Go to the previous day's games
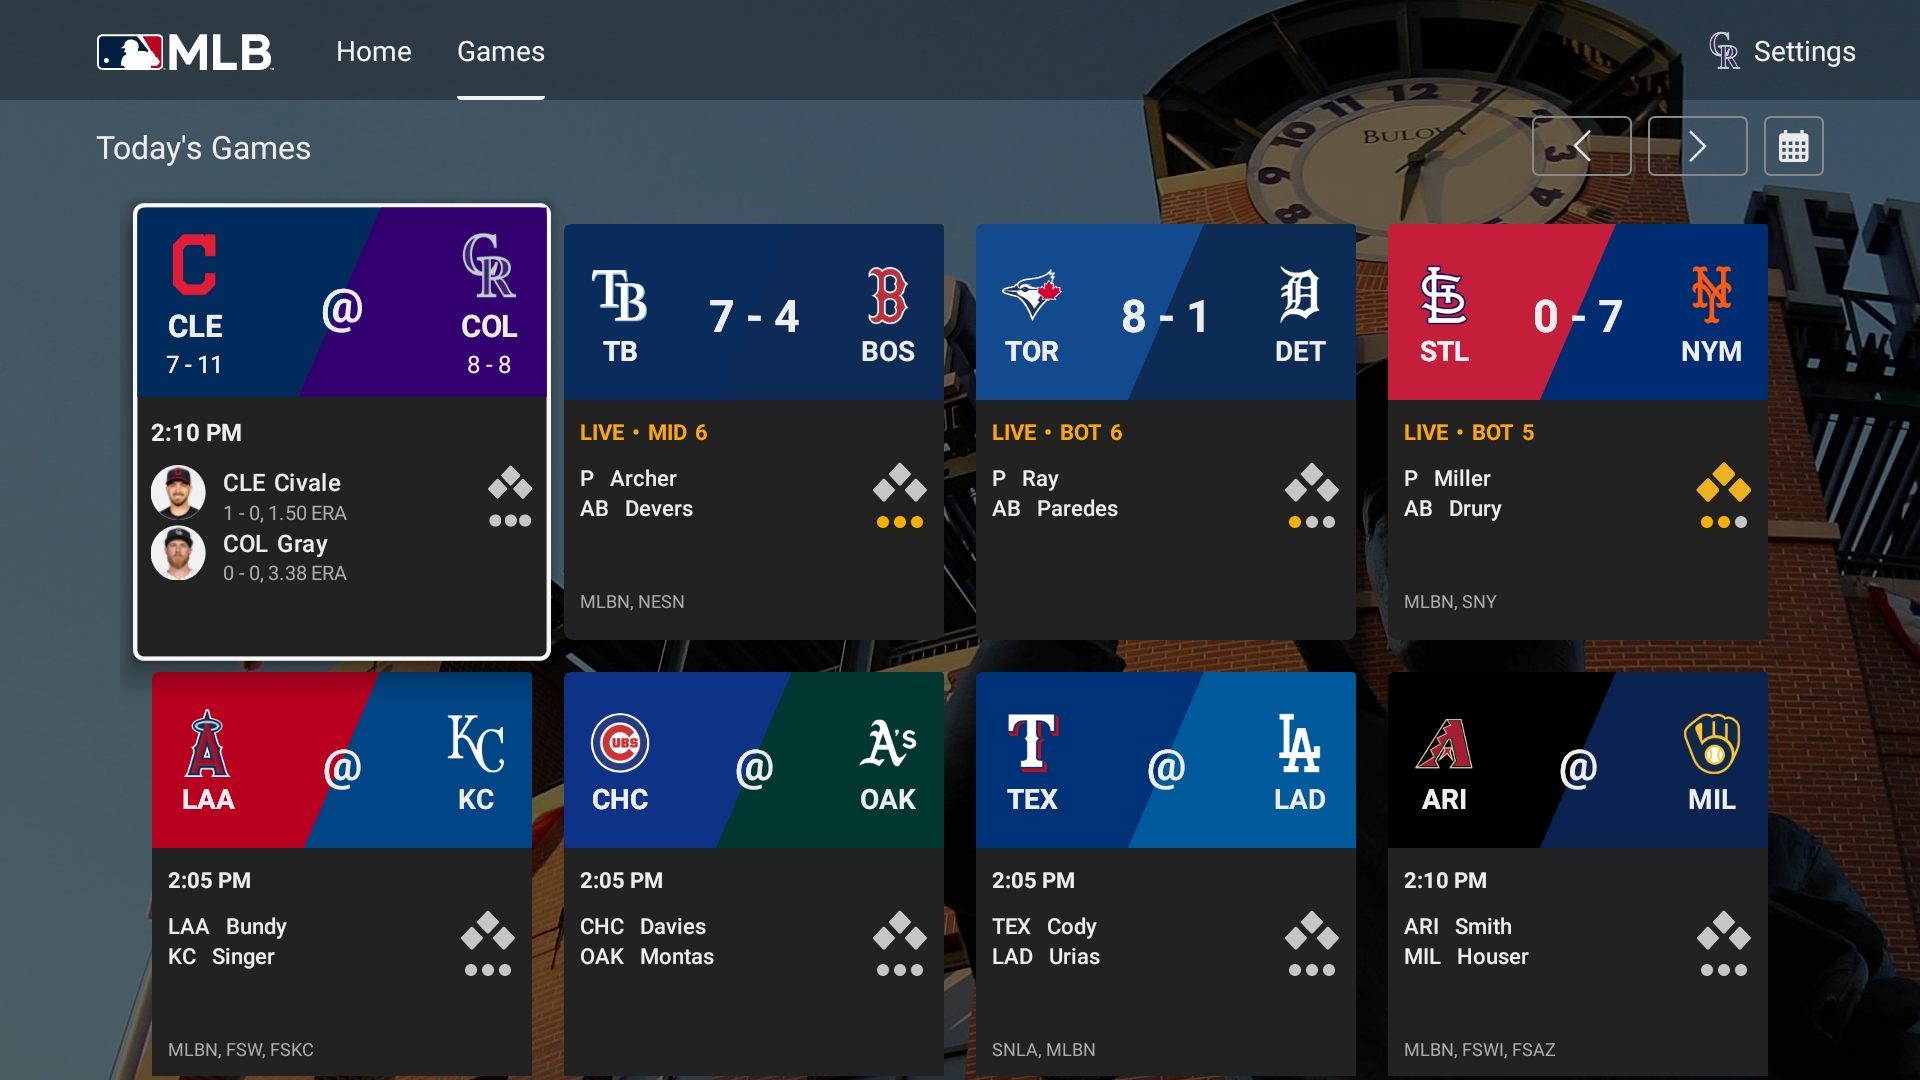This screenshot has height=1080, width=1920. pyautogui.click(x=1582, y=146)
